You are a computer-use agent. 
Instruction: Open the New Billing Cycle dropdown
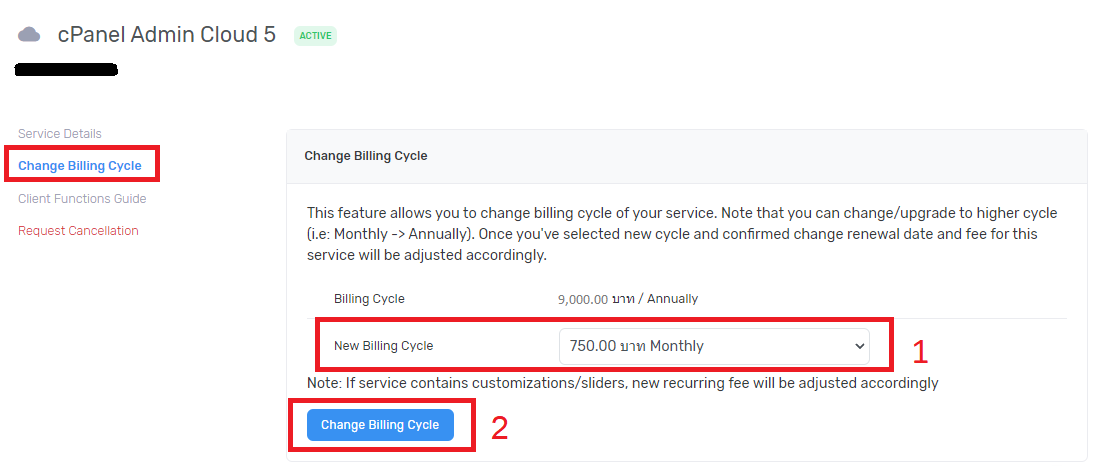click(x=713, y=346)
